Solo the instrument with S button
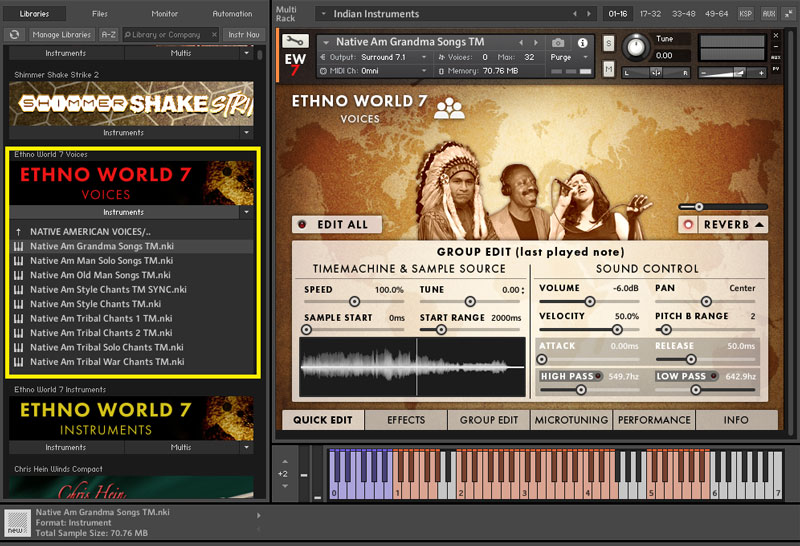The width and height of the screenshot is (800, 546). [x=609, y=43]
